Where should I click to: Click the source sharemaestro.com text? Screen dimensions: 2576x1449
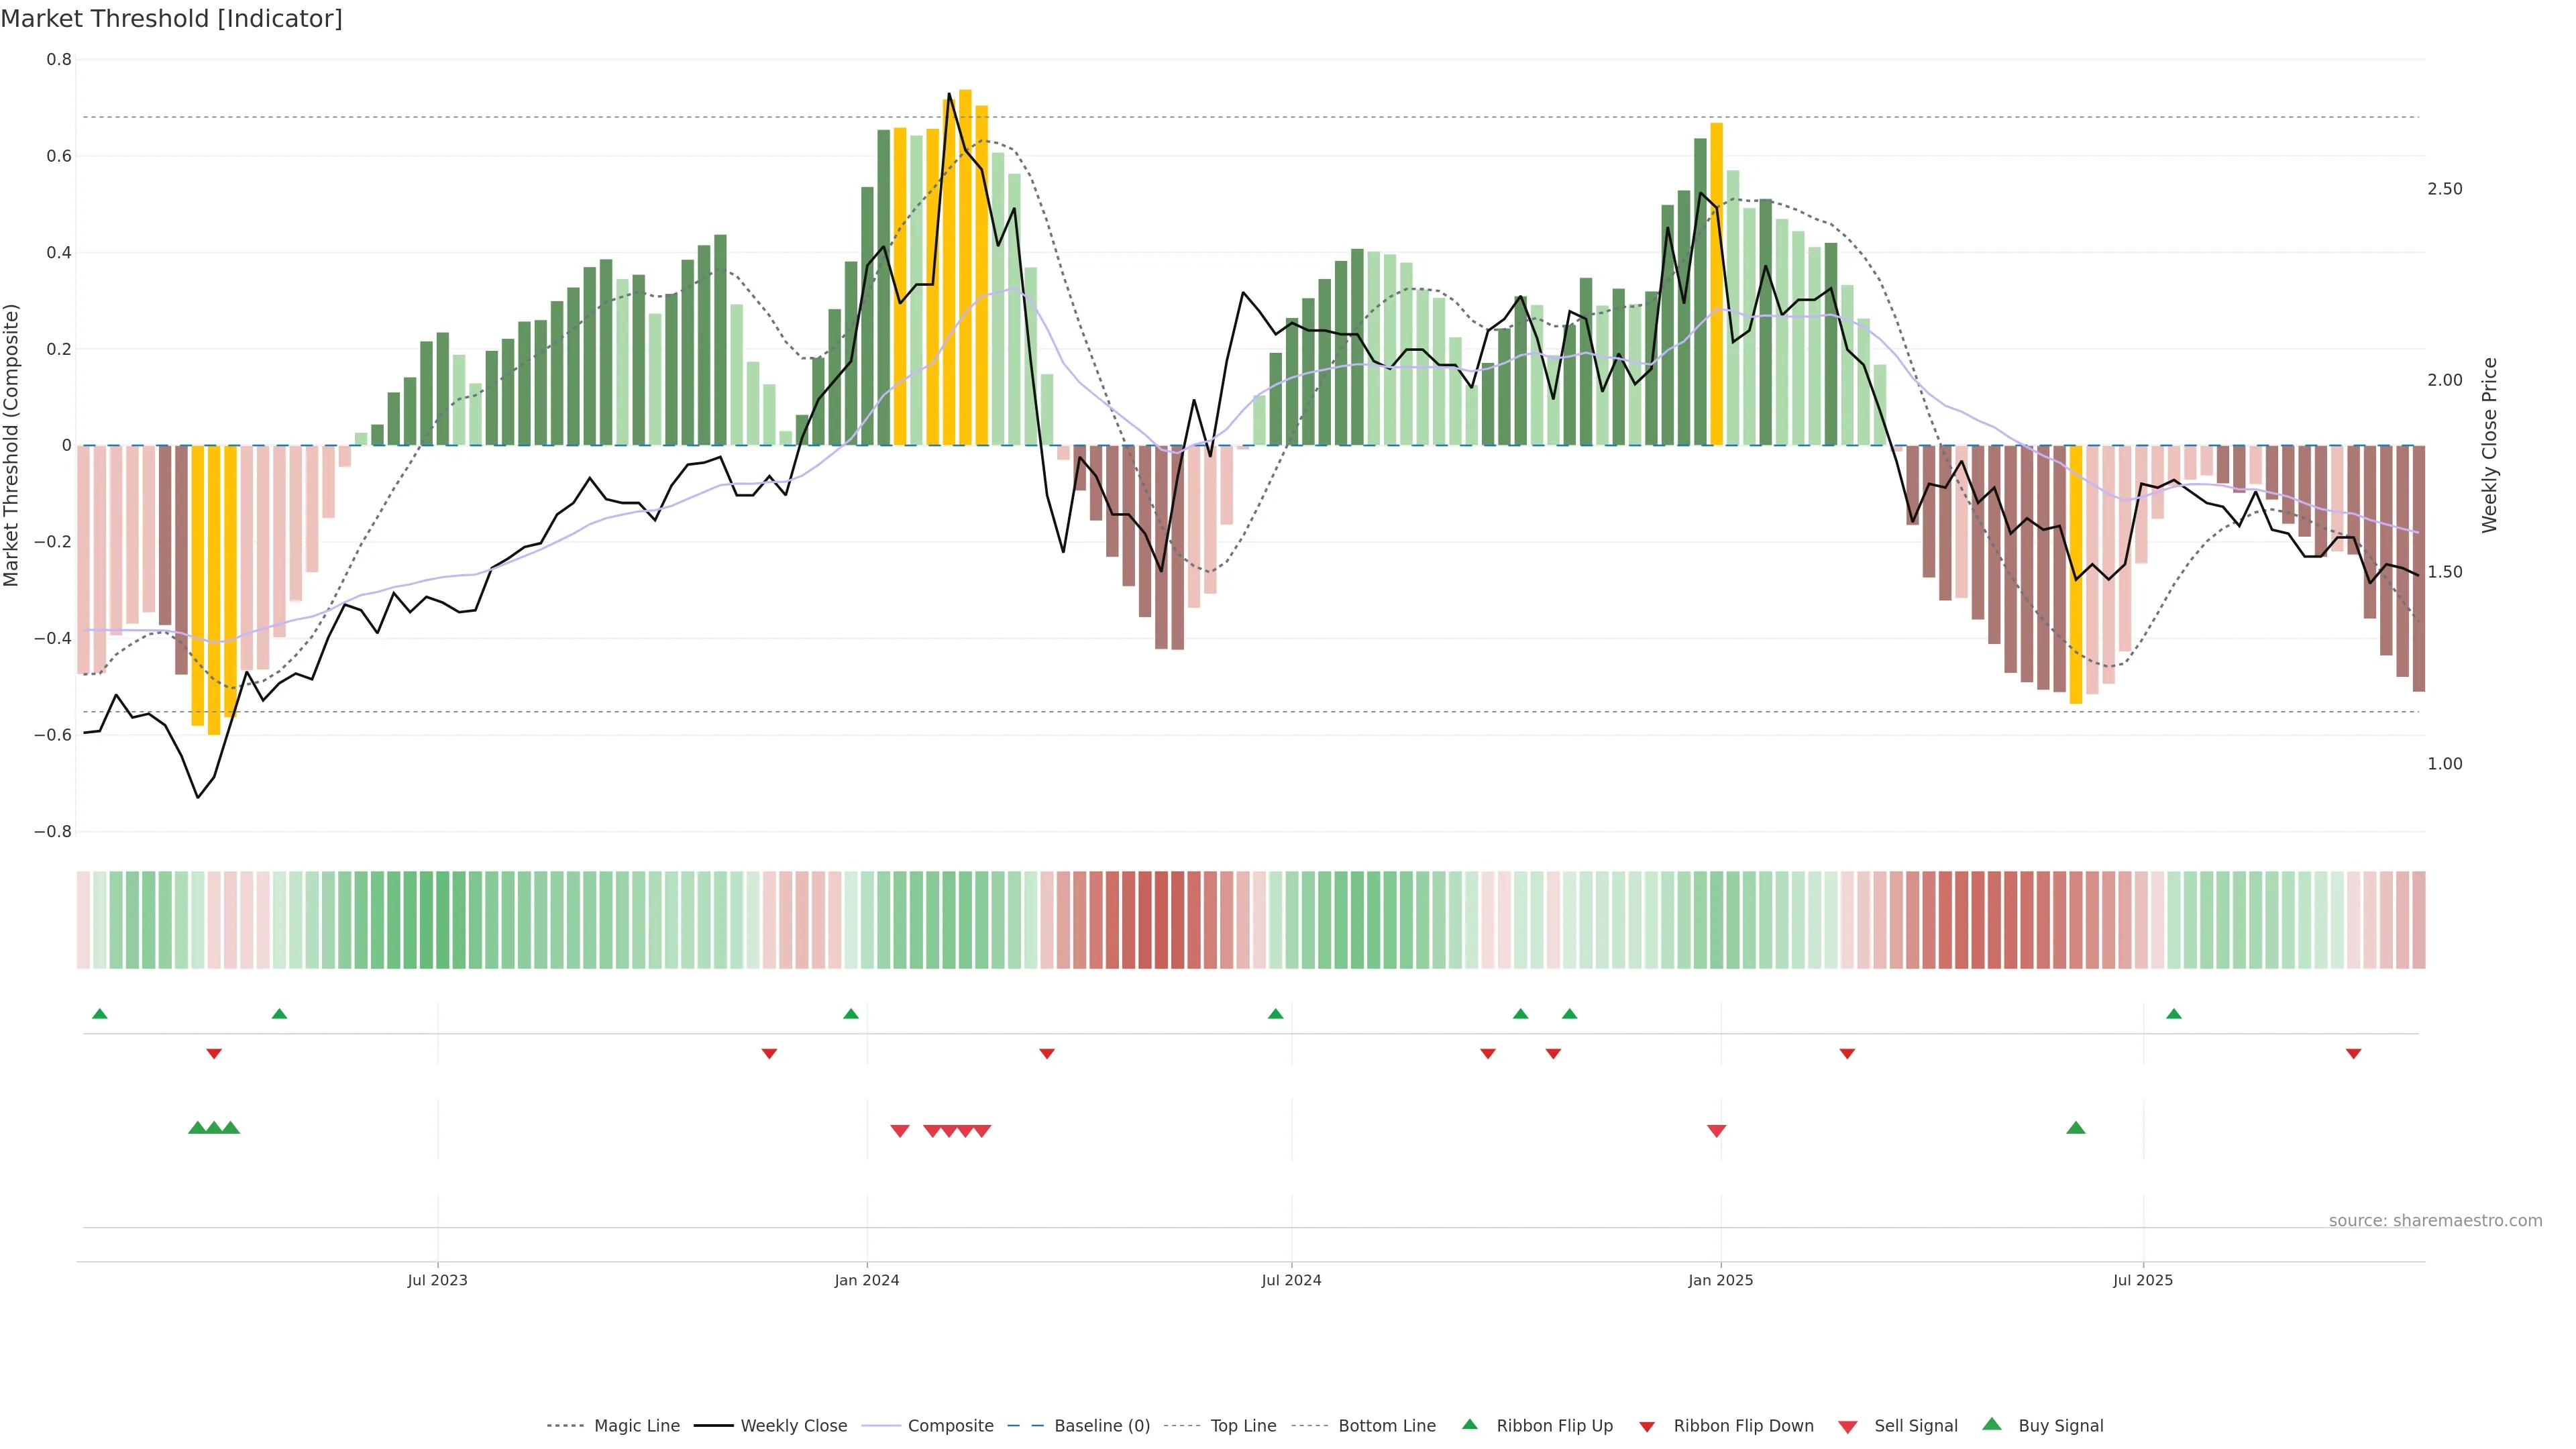(2435, 1221)
